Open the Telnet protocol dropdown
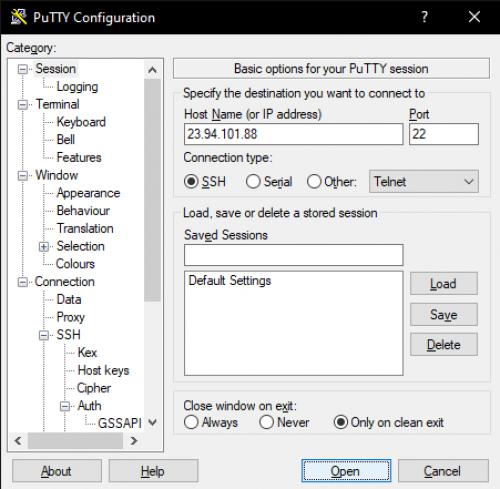This screenshot has height=489, width=500. 424,182
